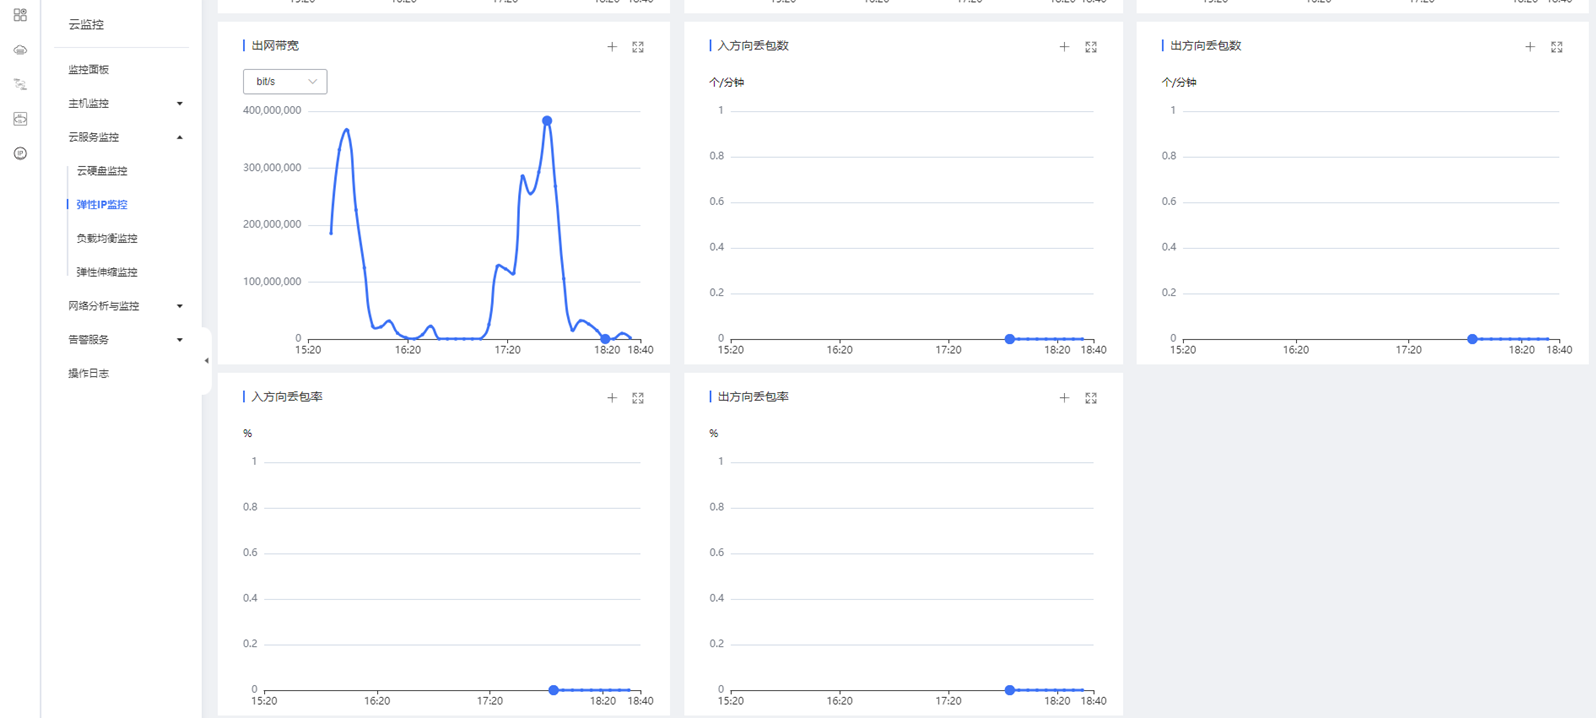
Task: Click the plus icon on 出网带宽 chart
Action: [x=612, y=47]
